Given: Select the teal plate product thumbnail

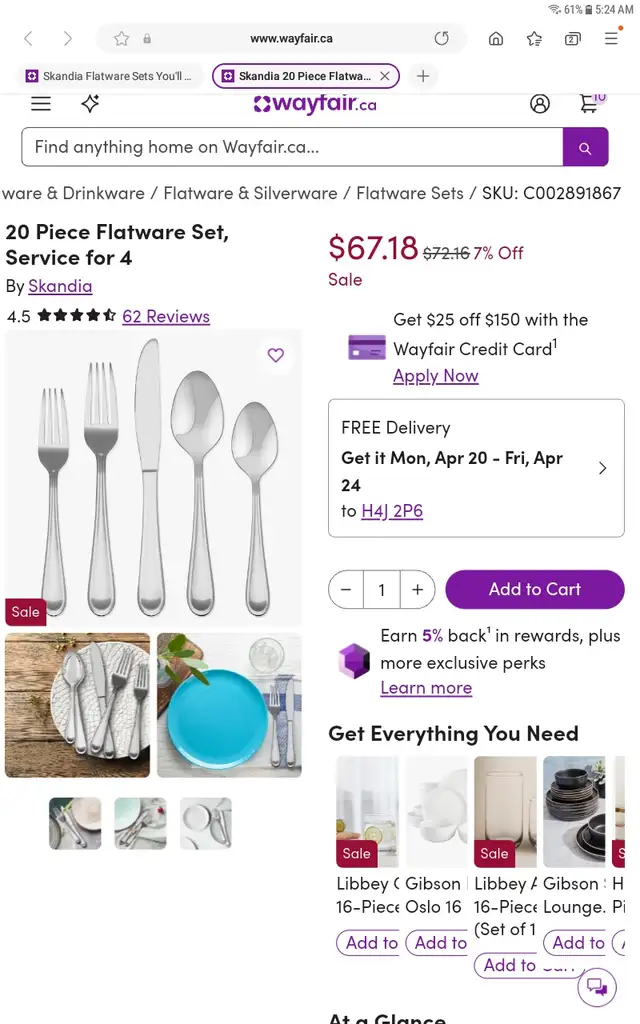Looking at the screenshot, I should point(228,704).
